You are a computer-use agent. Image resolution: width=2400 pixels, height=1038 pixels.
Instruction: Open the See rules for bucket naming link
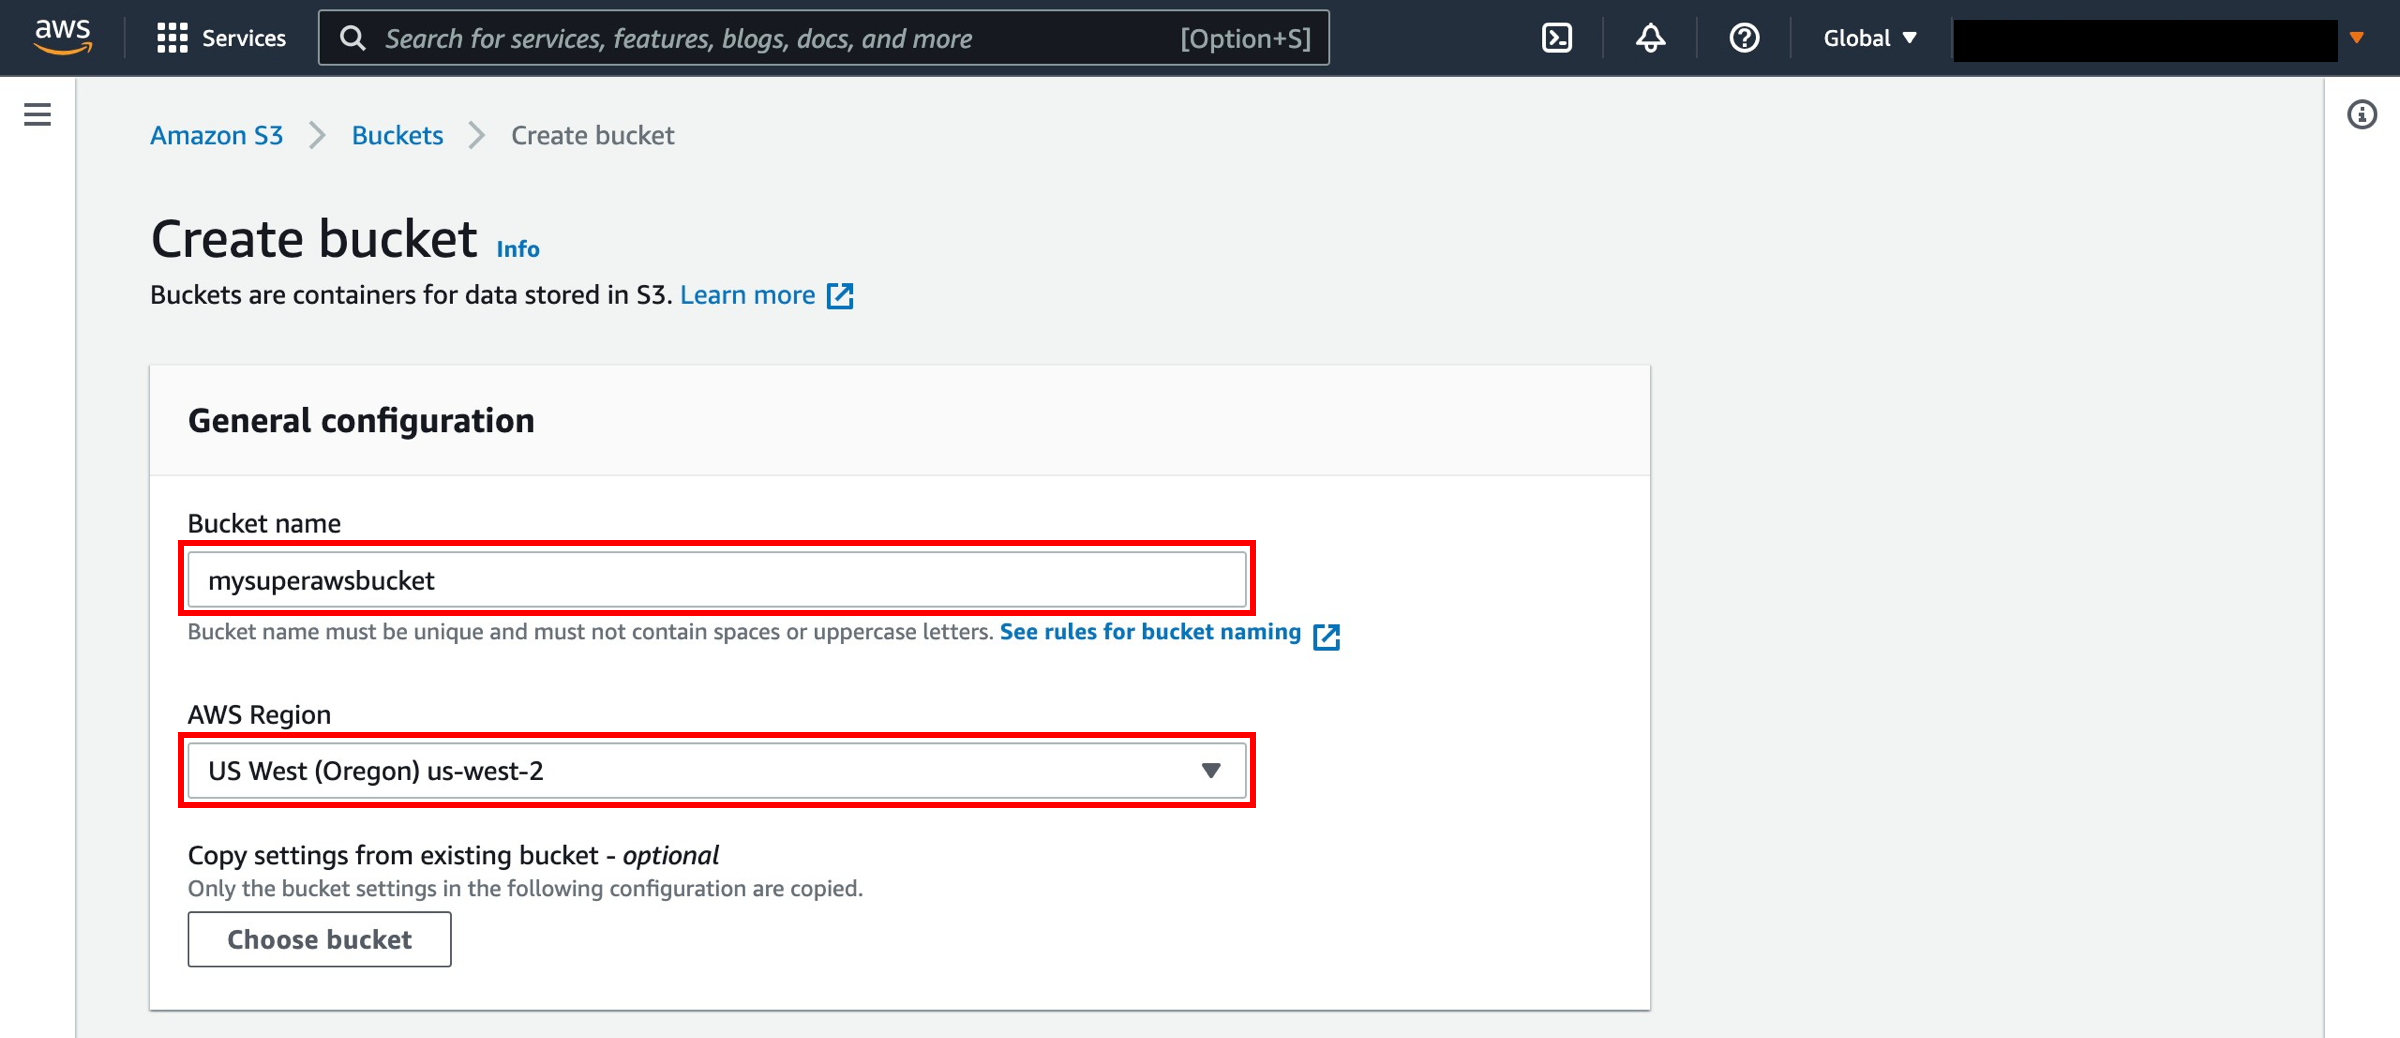pyautogui.click(x=1150, y=632)
